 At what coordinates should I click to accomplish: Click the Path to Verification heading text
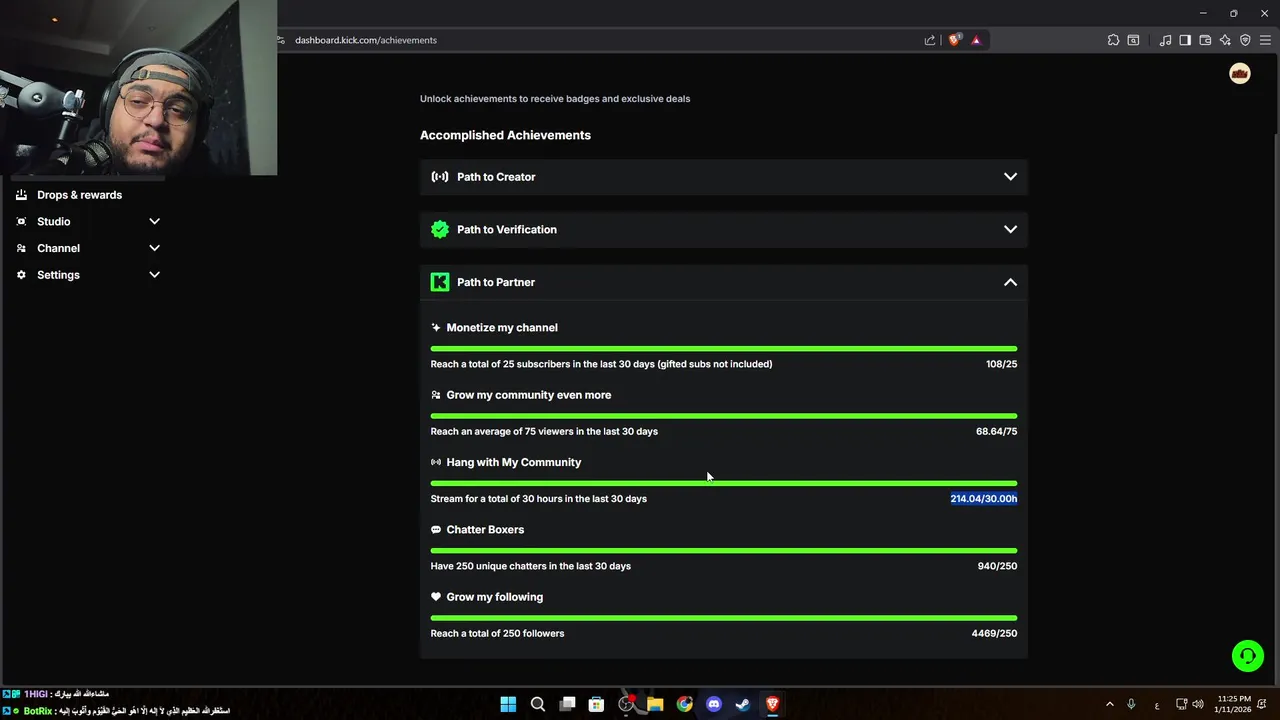point(507,229)
